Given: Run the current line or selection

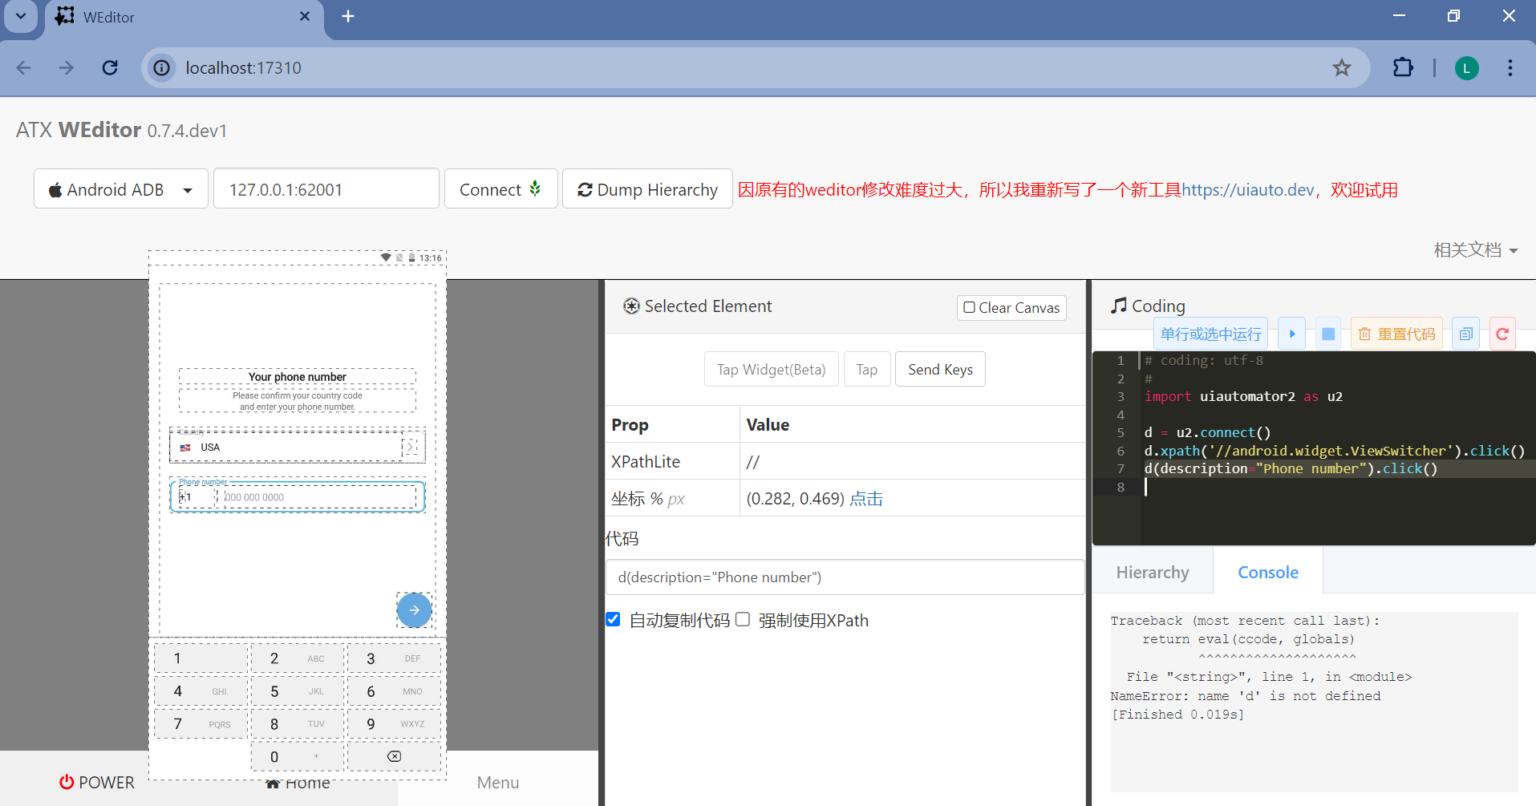Looking at the screenshot, I should (x=1211, y=334).
